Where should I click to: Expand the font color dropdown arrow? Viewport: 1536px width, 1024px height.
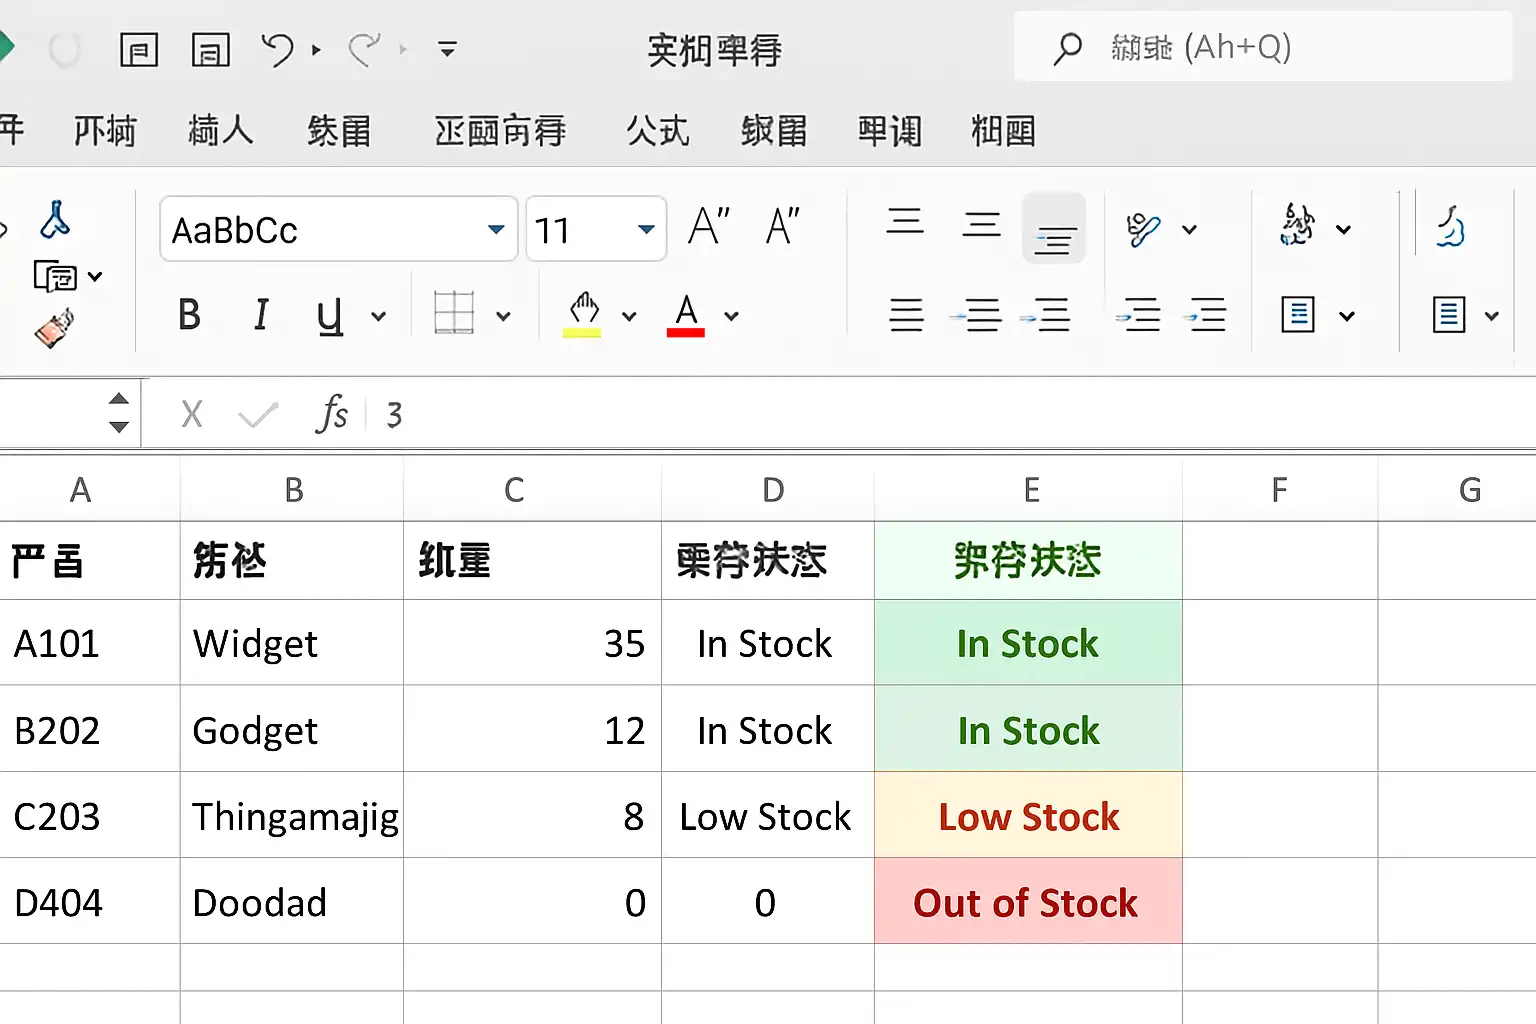point(732,316)
